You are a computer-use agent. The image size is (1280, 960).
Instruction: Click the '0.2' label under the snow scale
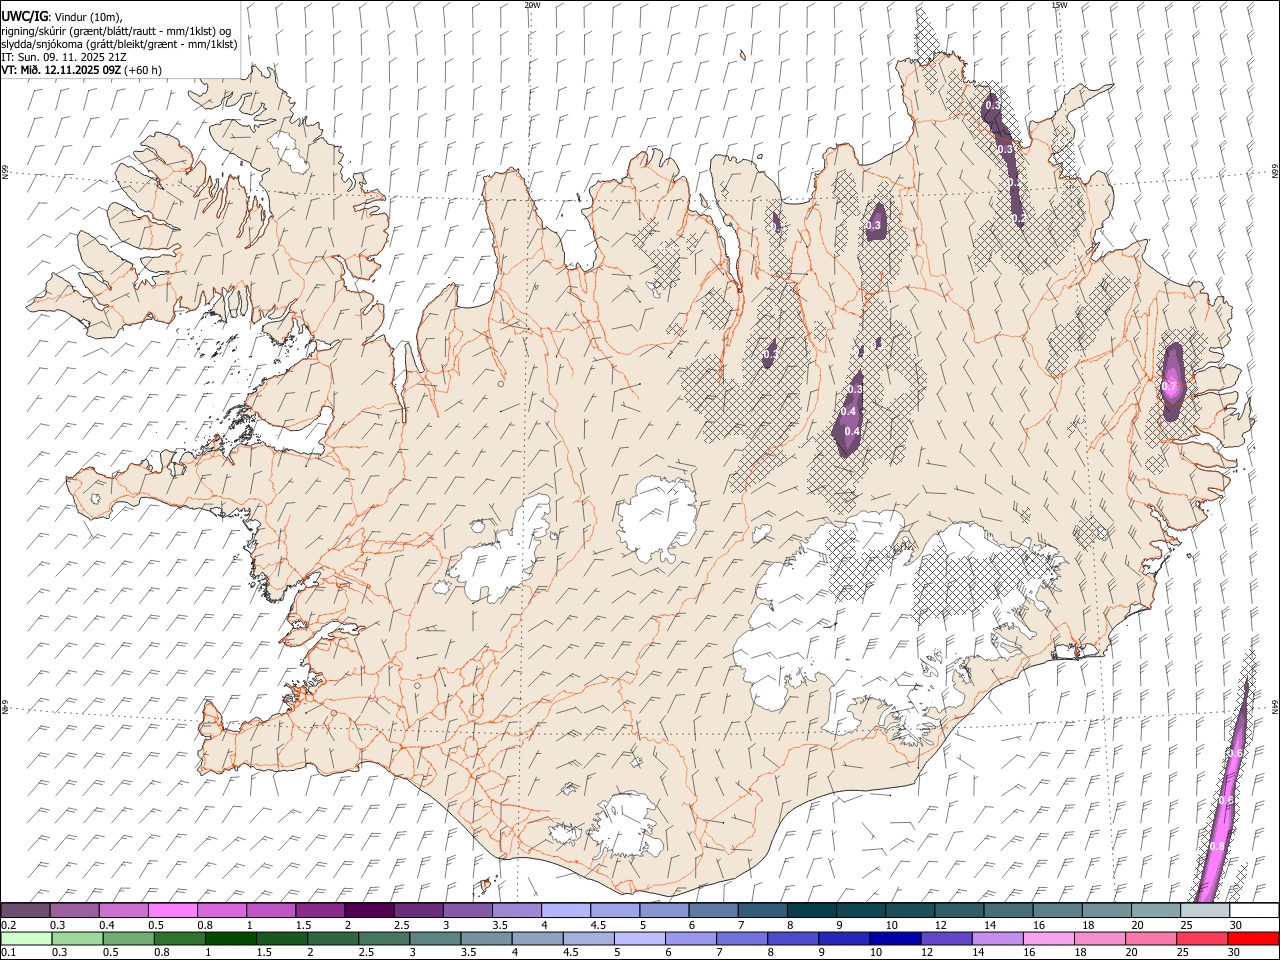(8, 925)
